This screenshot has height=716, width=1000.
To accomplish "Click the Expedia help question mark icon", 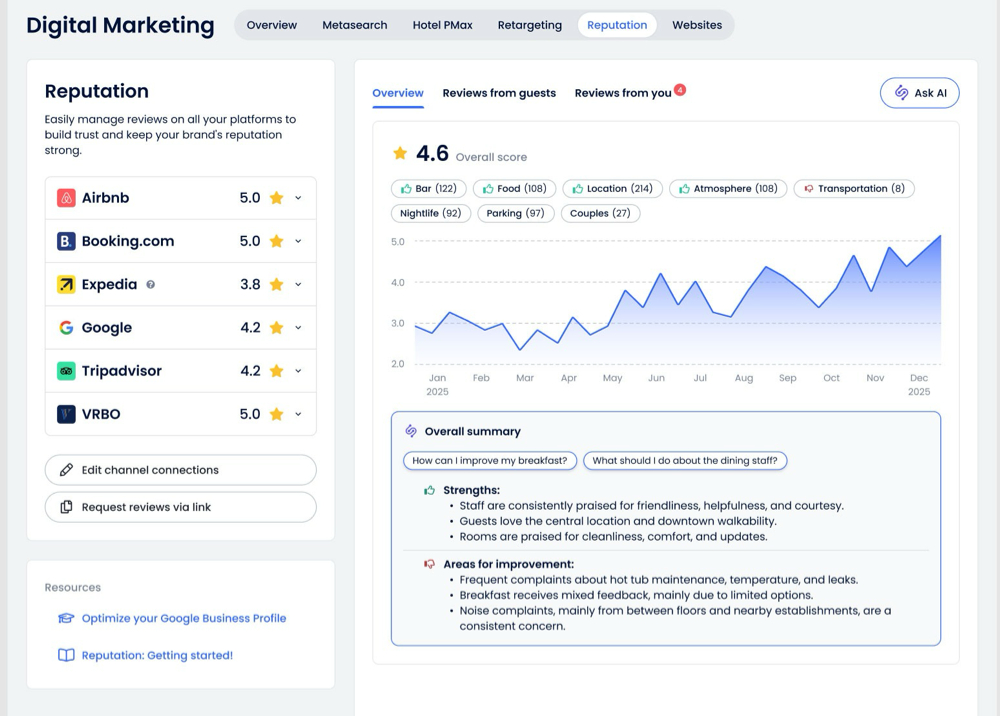I will point(151,285).
